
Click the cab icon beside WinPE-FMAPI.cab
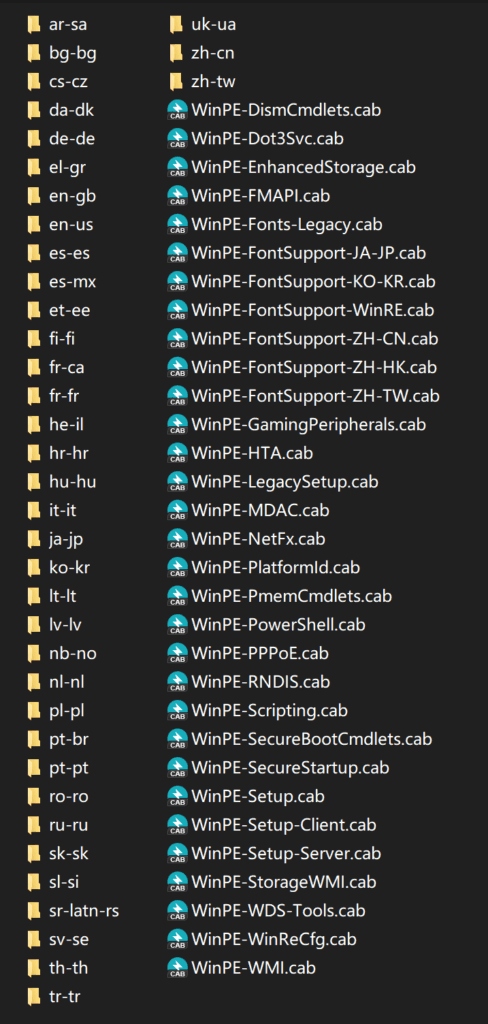[x=177, y=196]
